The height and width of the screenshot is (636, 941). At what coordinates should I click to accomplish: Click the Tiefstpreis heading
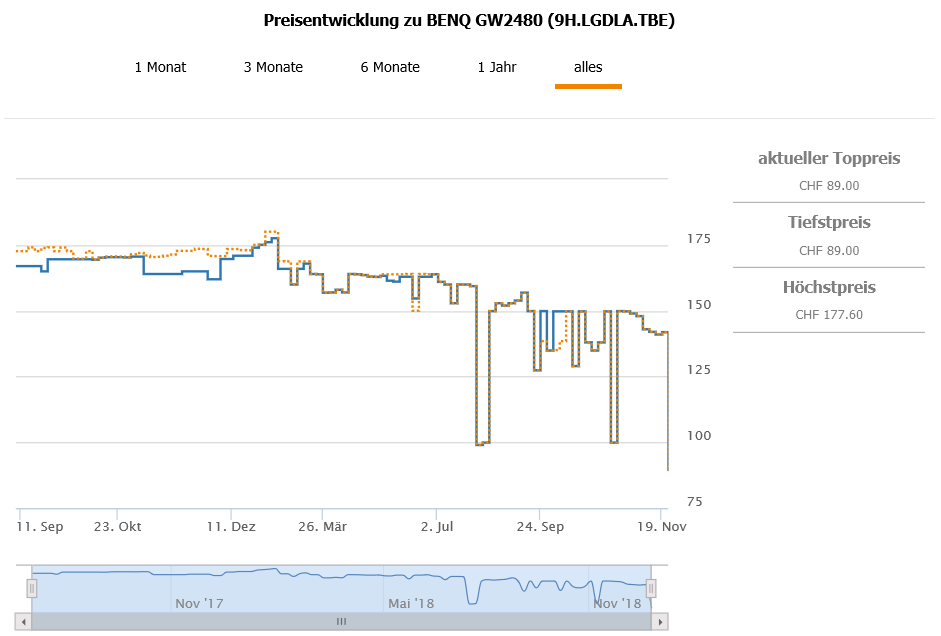[829, 222]
